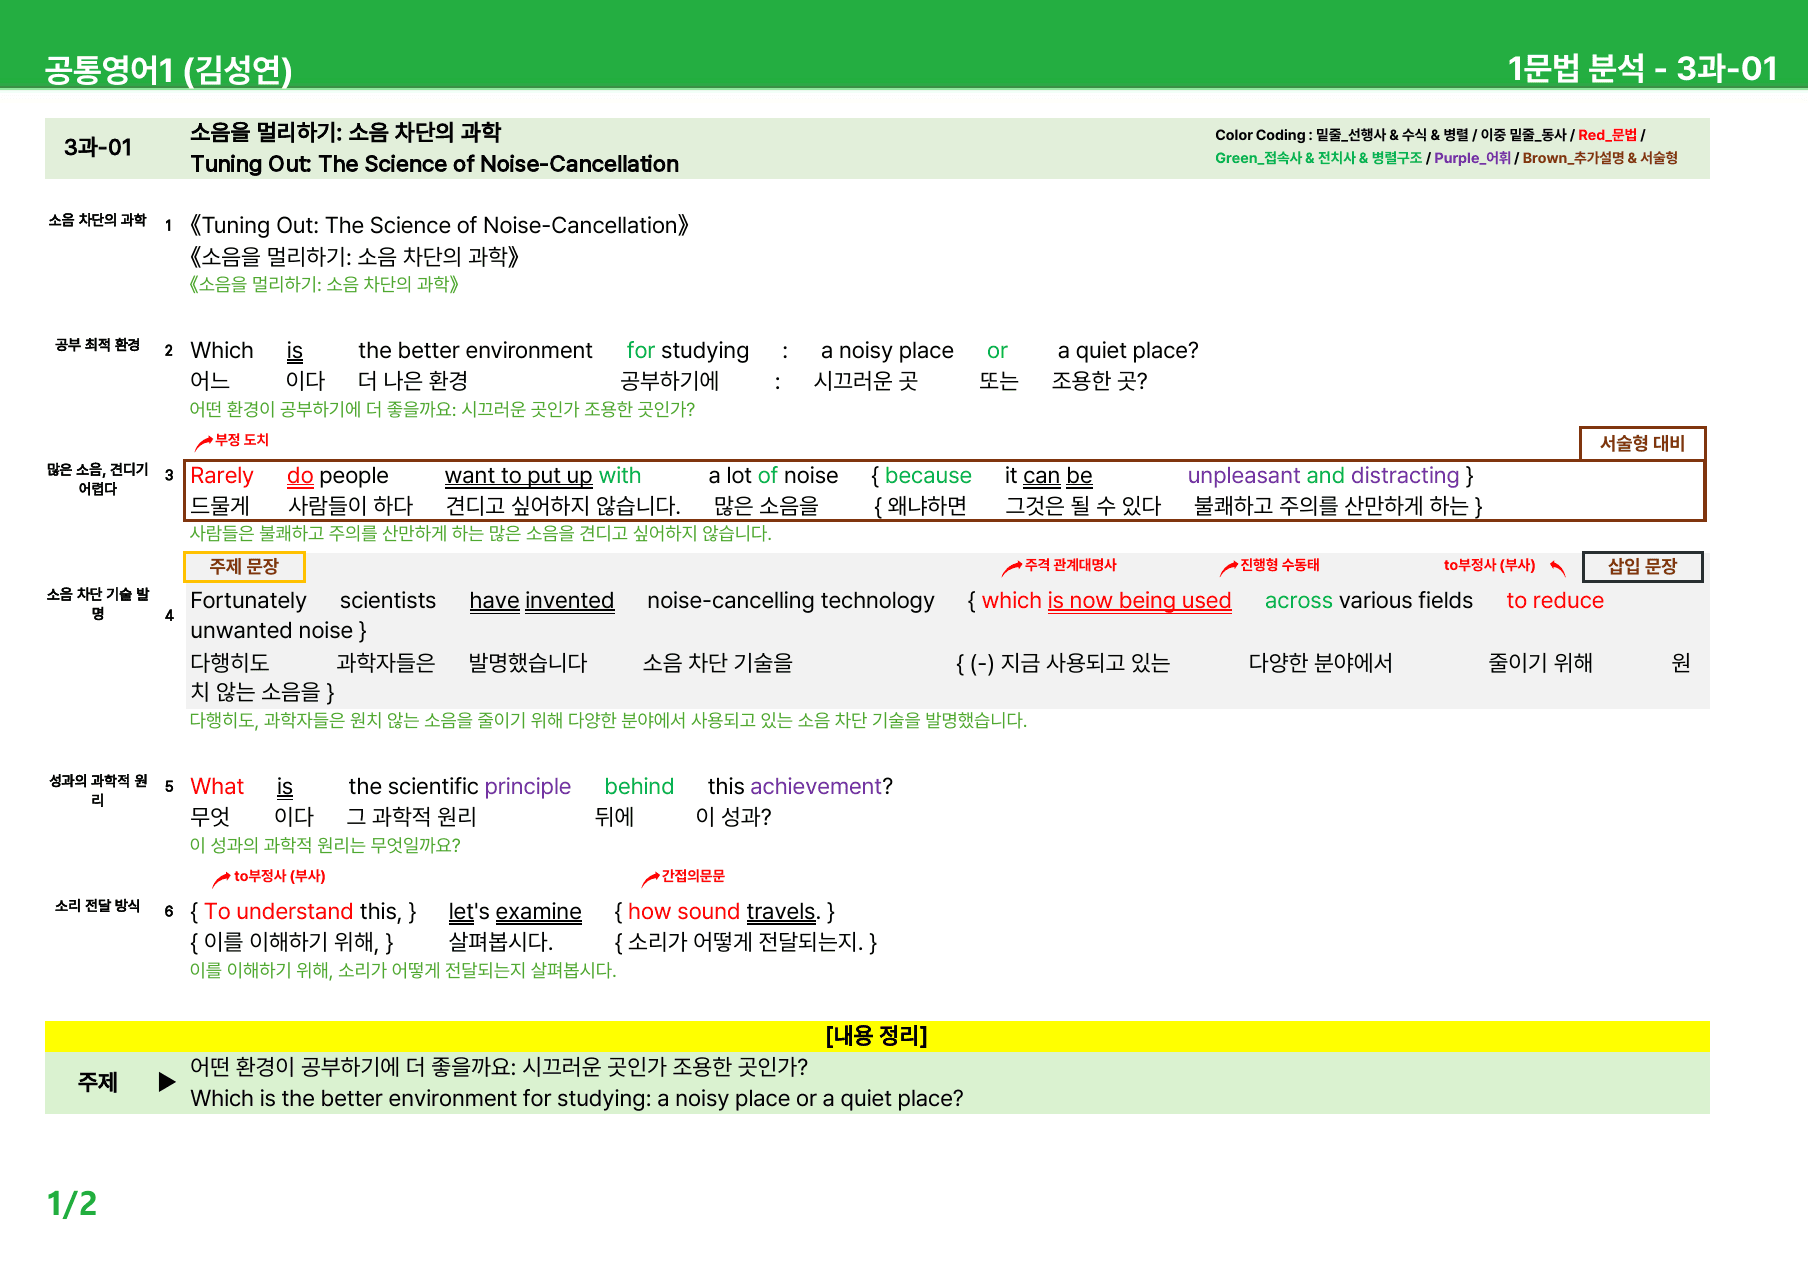The image size is (1809, 1278).
Task: Click the Purple_어휘 legend label
Action: pyautogui.click(x=1472, y=158)
